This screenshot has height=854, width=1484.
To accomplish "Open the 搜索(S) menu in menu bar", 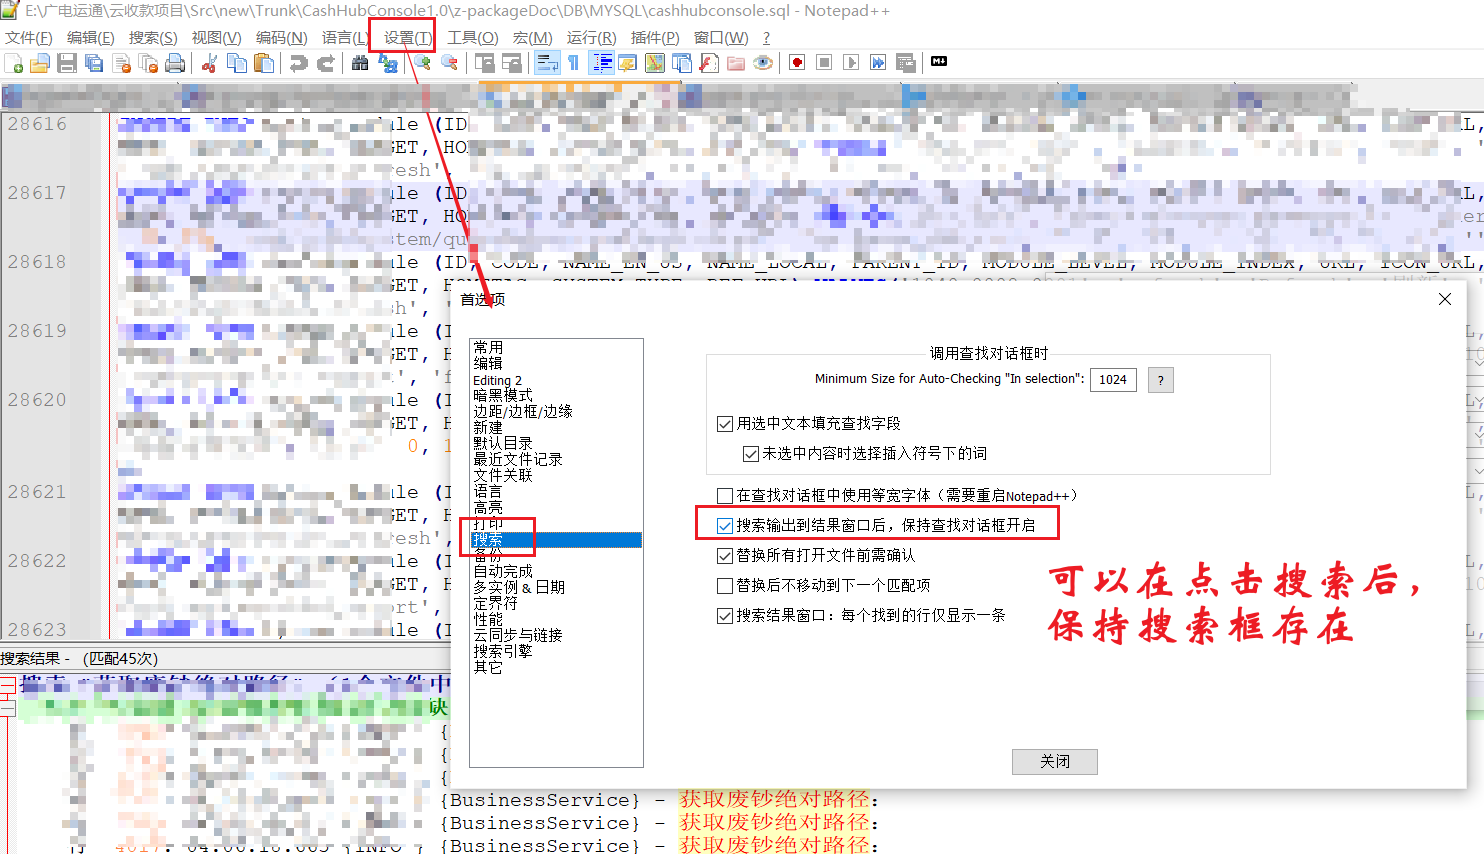I will point(153,37).
